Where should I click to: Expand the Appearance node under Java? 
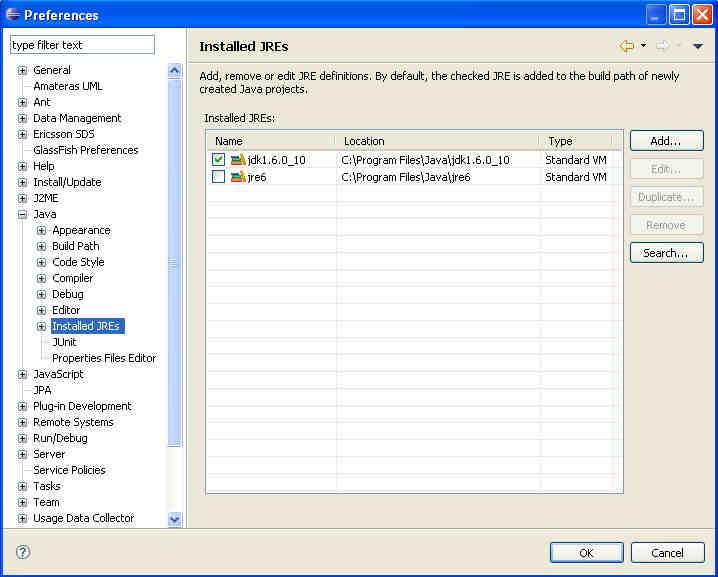pos(41,230)
